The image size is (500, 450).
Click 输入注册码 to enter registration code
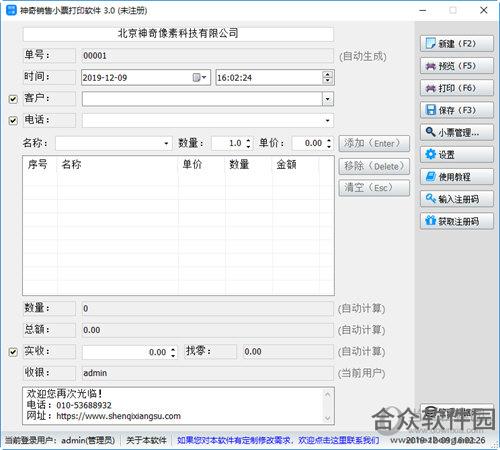point(457,199)
